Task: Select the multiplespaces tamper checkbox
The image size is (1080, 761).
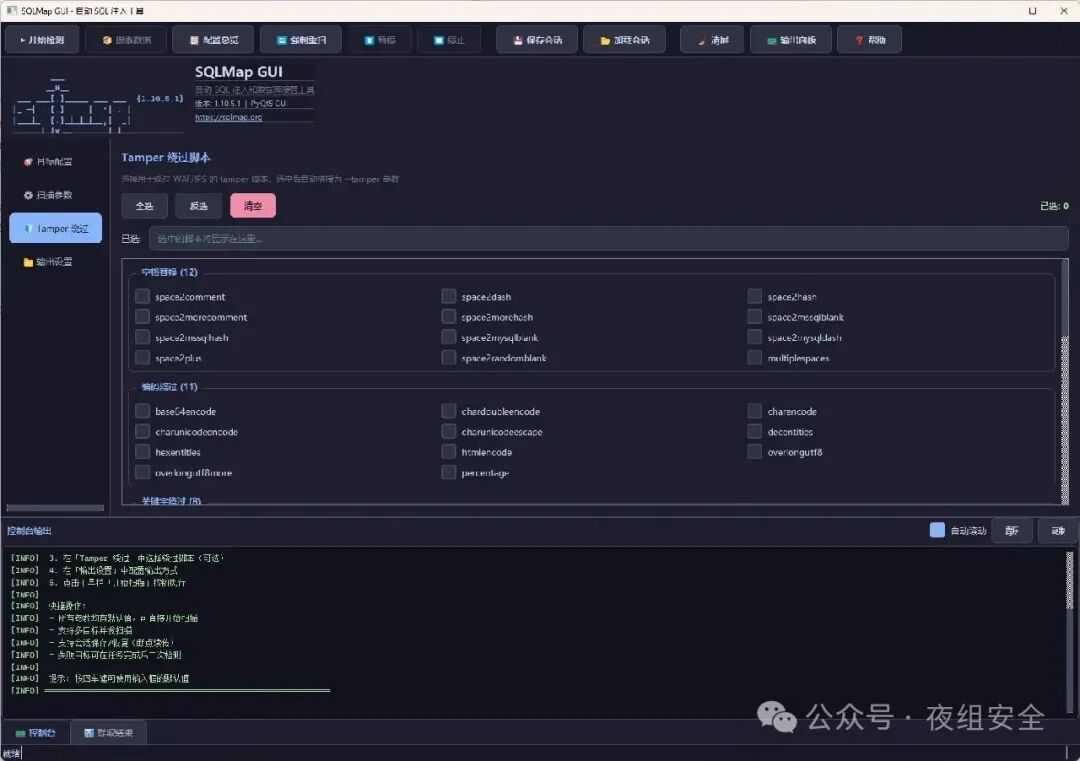Action: (755, 357)
